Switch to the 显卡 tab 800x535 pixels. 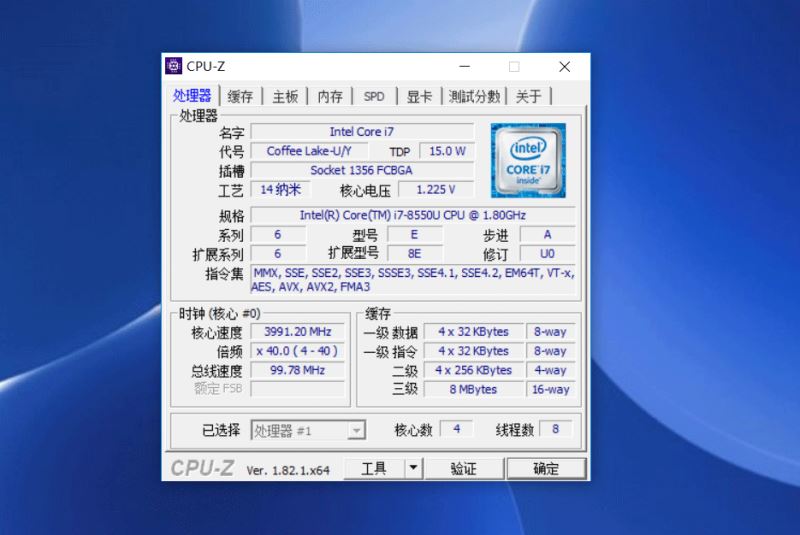coord(419,96)
